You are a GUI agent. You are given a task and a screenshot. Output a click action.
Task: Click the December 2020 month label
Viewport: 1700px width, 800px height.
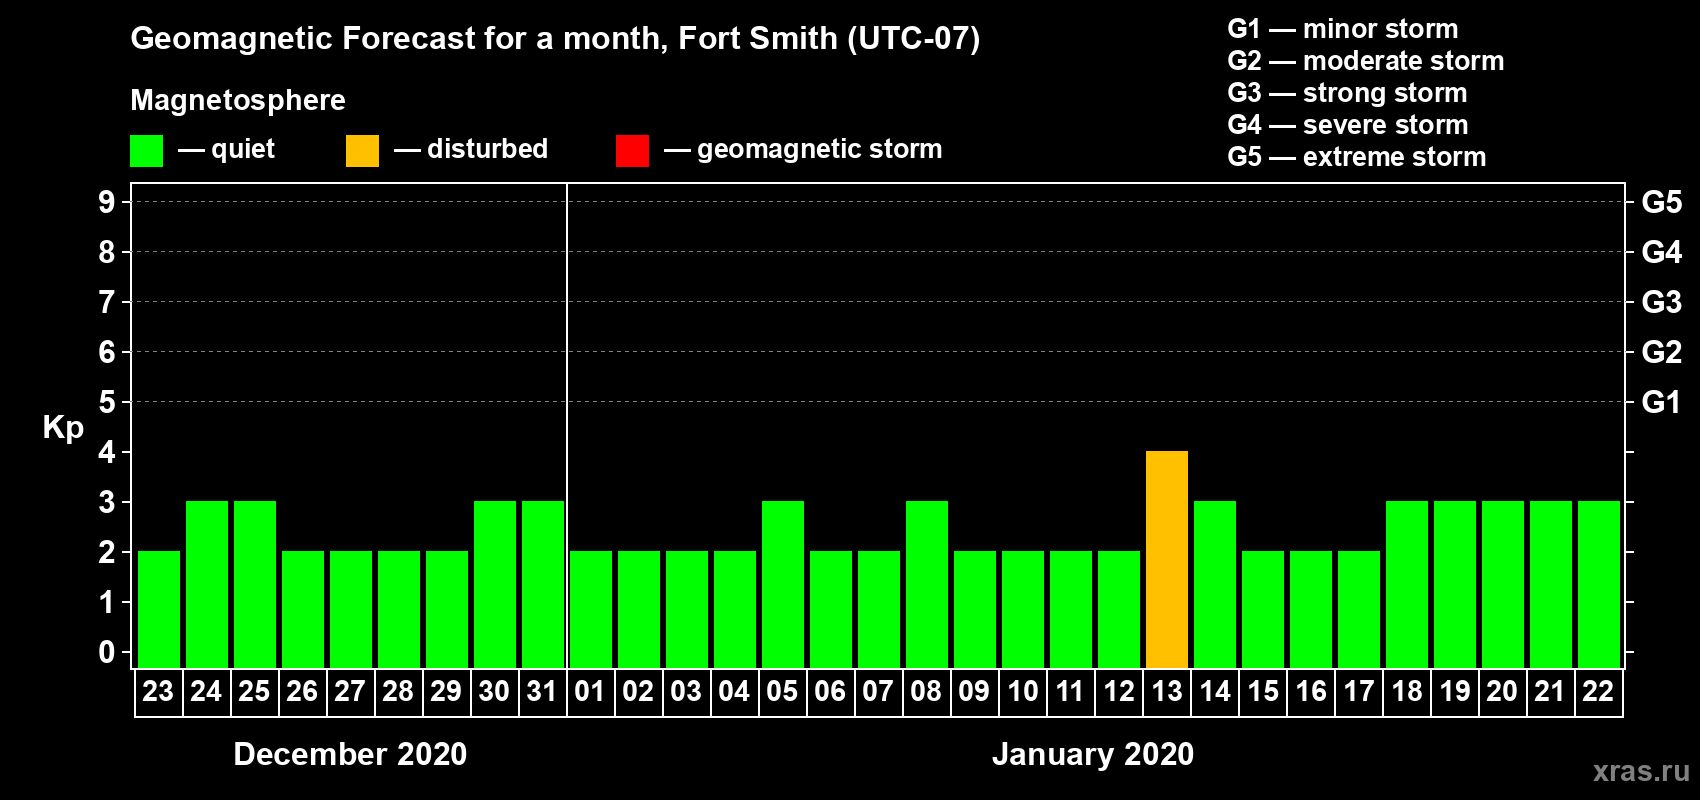coord(350,754)
